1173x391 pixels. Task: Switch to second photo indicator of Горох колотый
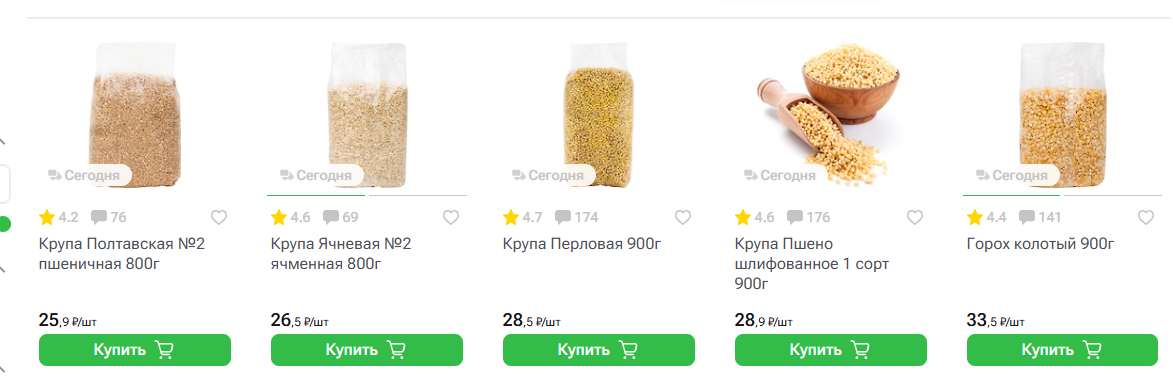1112,196
